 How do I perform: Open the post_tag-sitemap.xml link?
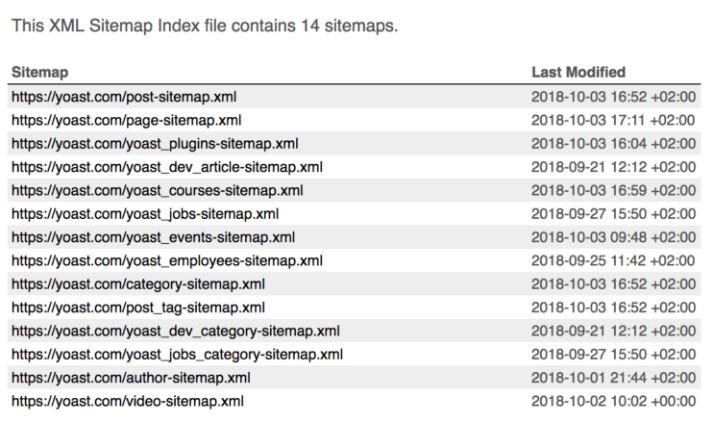click(138, 308)
